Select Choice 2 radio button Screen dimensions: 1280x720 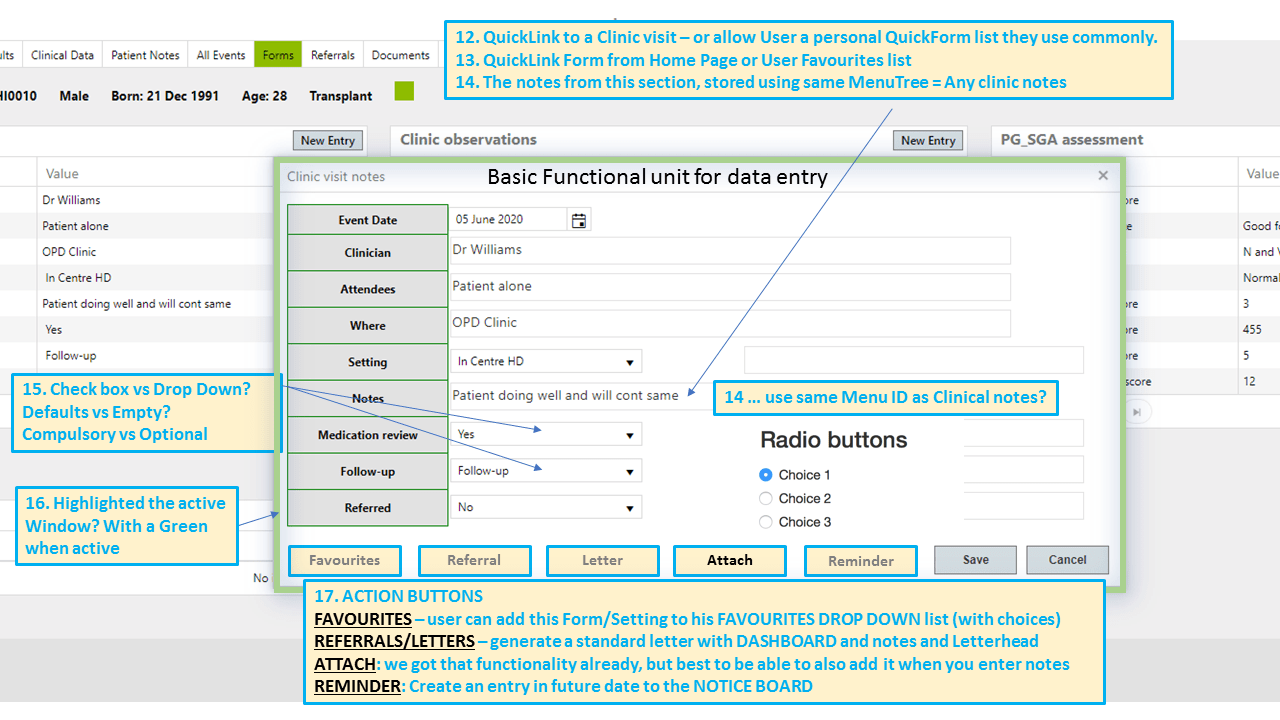point(766,498)
